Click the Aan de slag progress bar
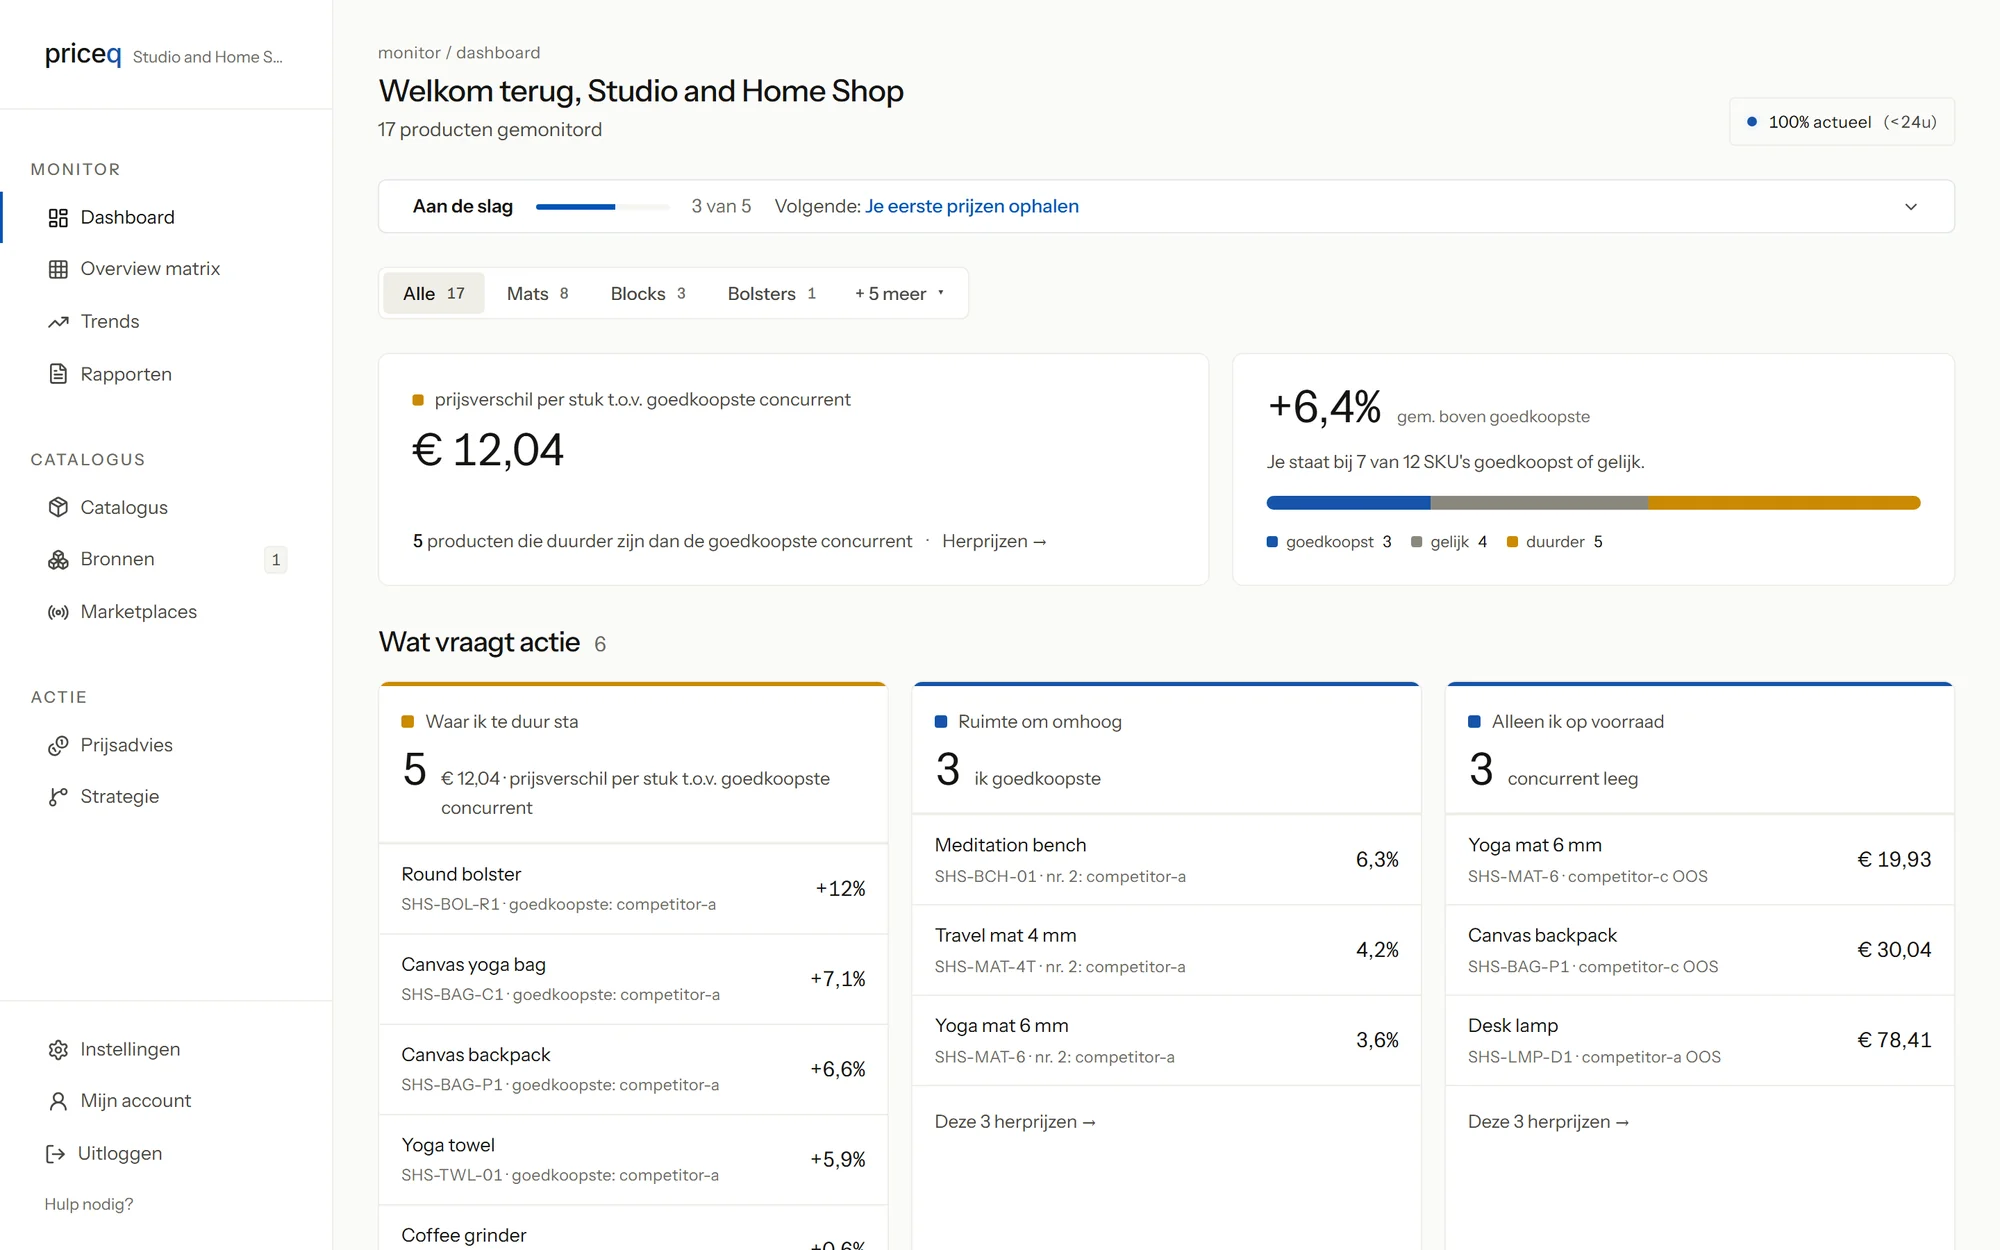Screen dimensions: 2000x1250 [x=602, y=207]
